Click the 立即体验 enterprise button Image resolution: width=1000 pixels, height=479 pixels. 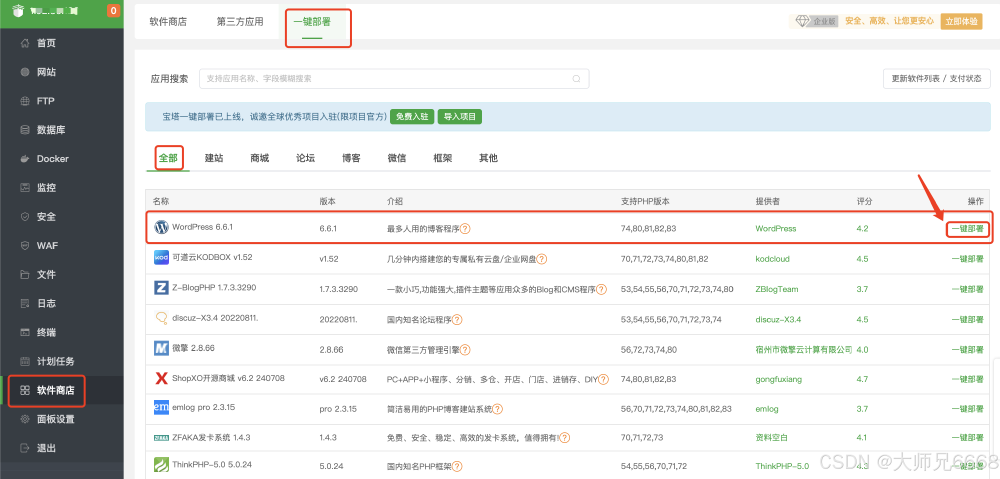coord(960,21)
